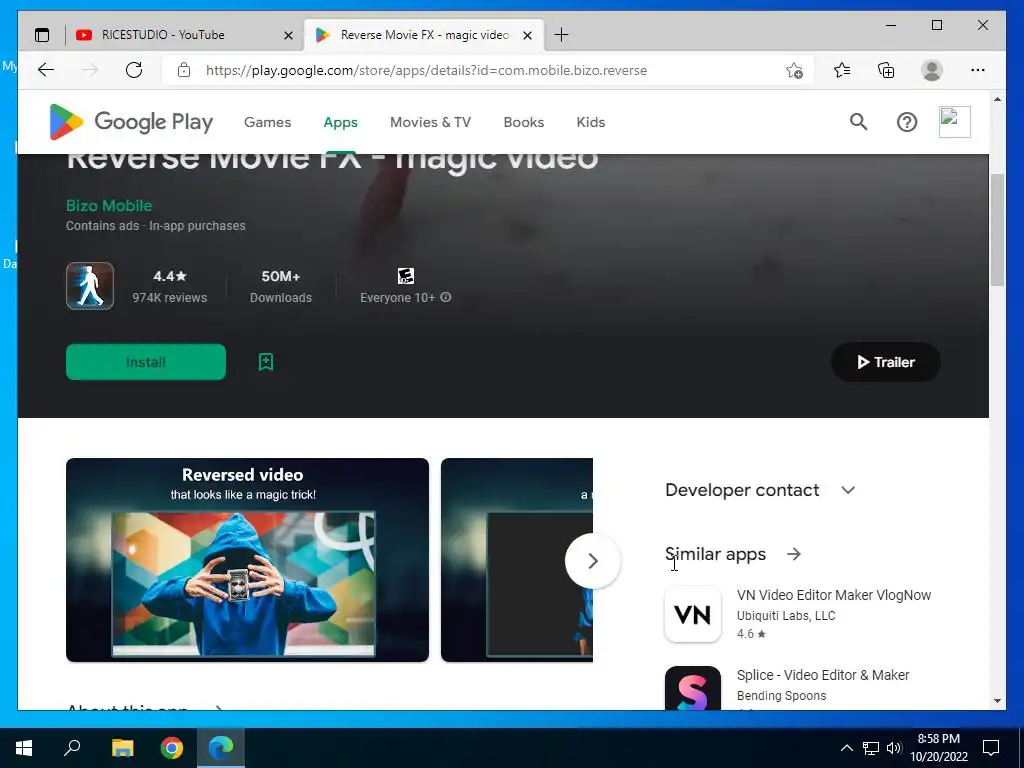Click the Contains ads · In-app purchases text

(x=155, y=225)
